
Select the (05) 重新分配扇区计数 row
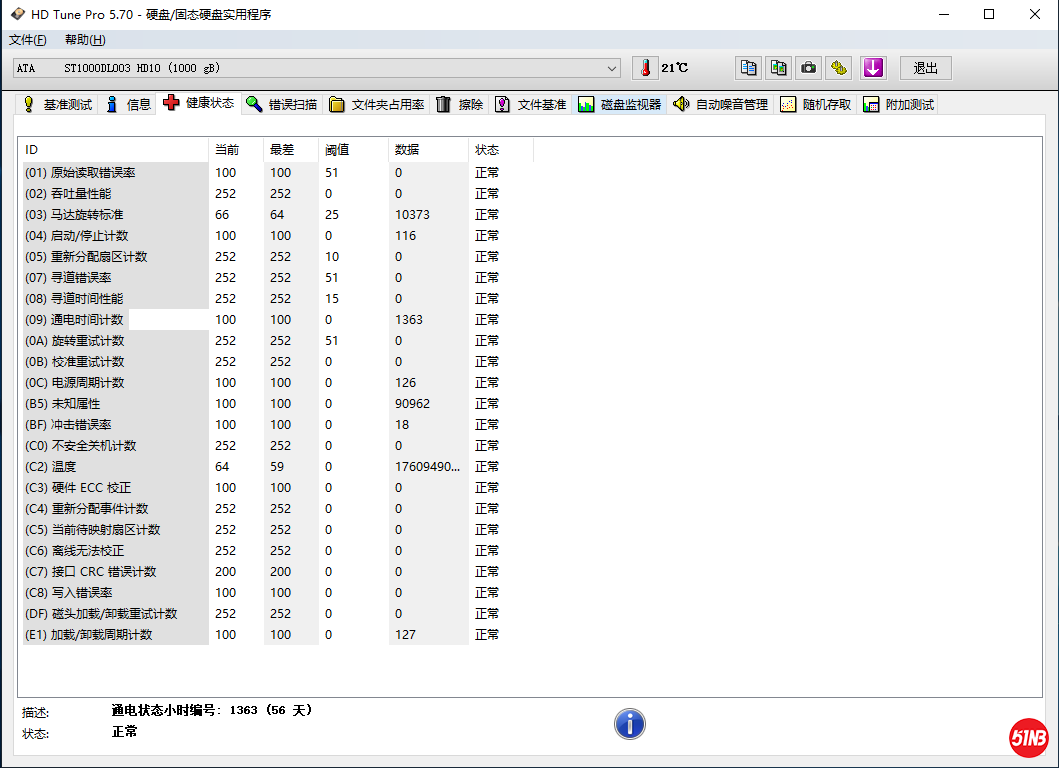115,257
